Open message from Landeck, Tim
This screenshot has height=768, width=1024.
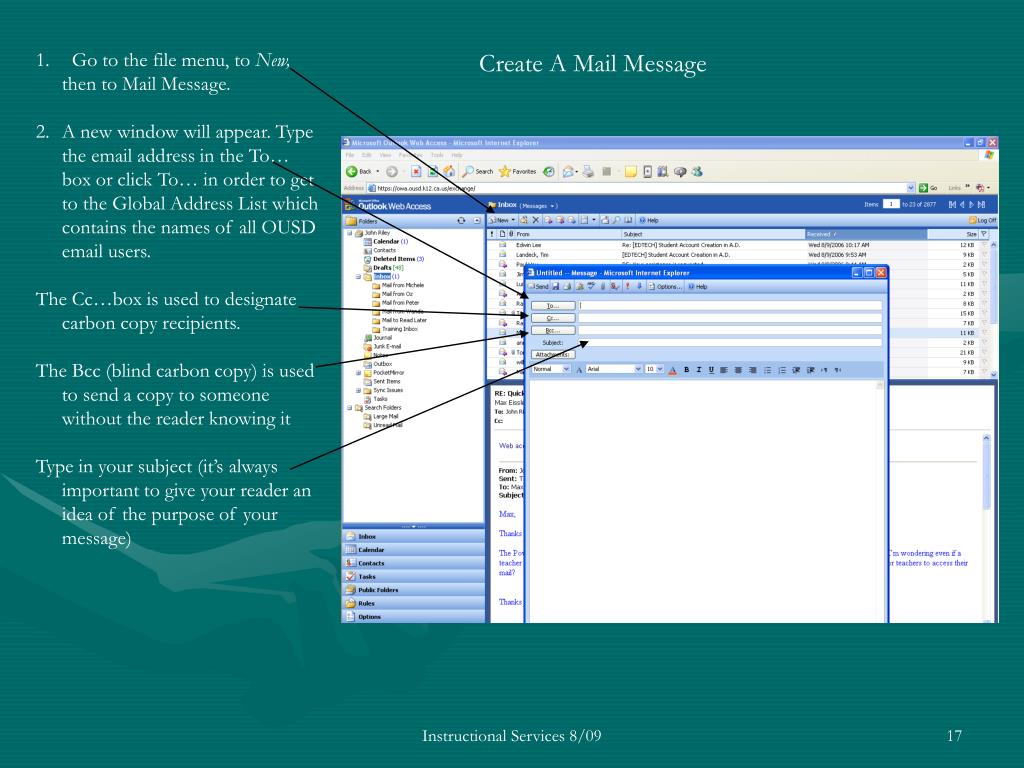pyautogui.click(x=738, y=255)
